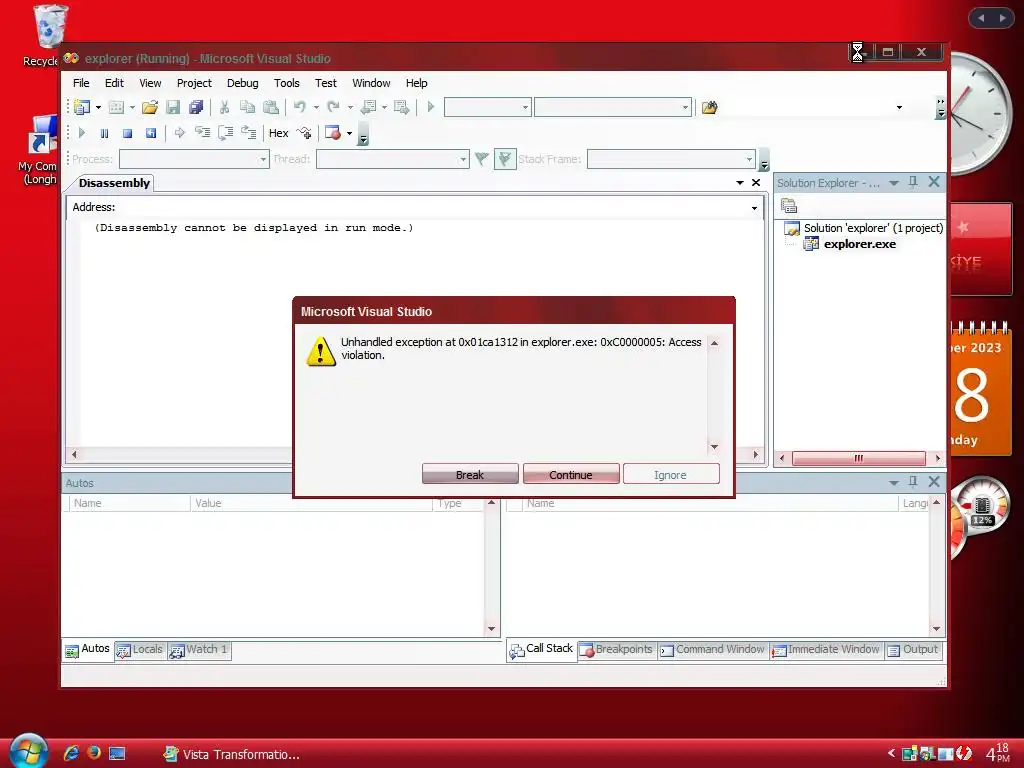This screenshot has height=768, width=1024.
Task: Click the Step Over icon
Action: (x=225, y=133)
